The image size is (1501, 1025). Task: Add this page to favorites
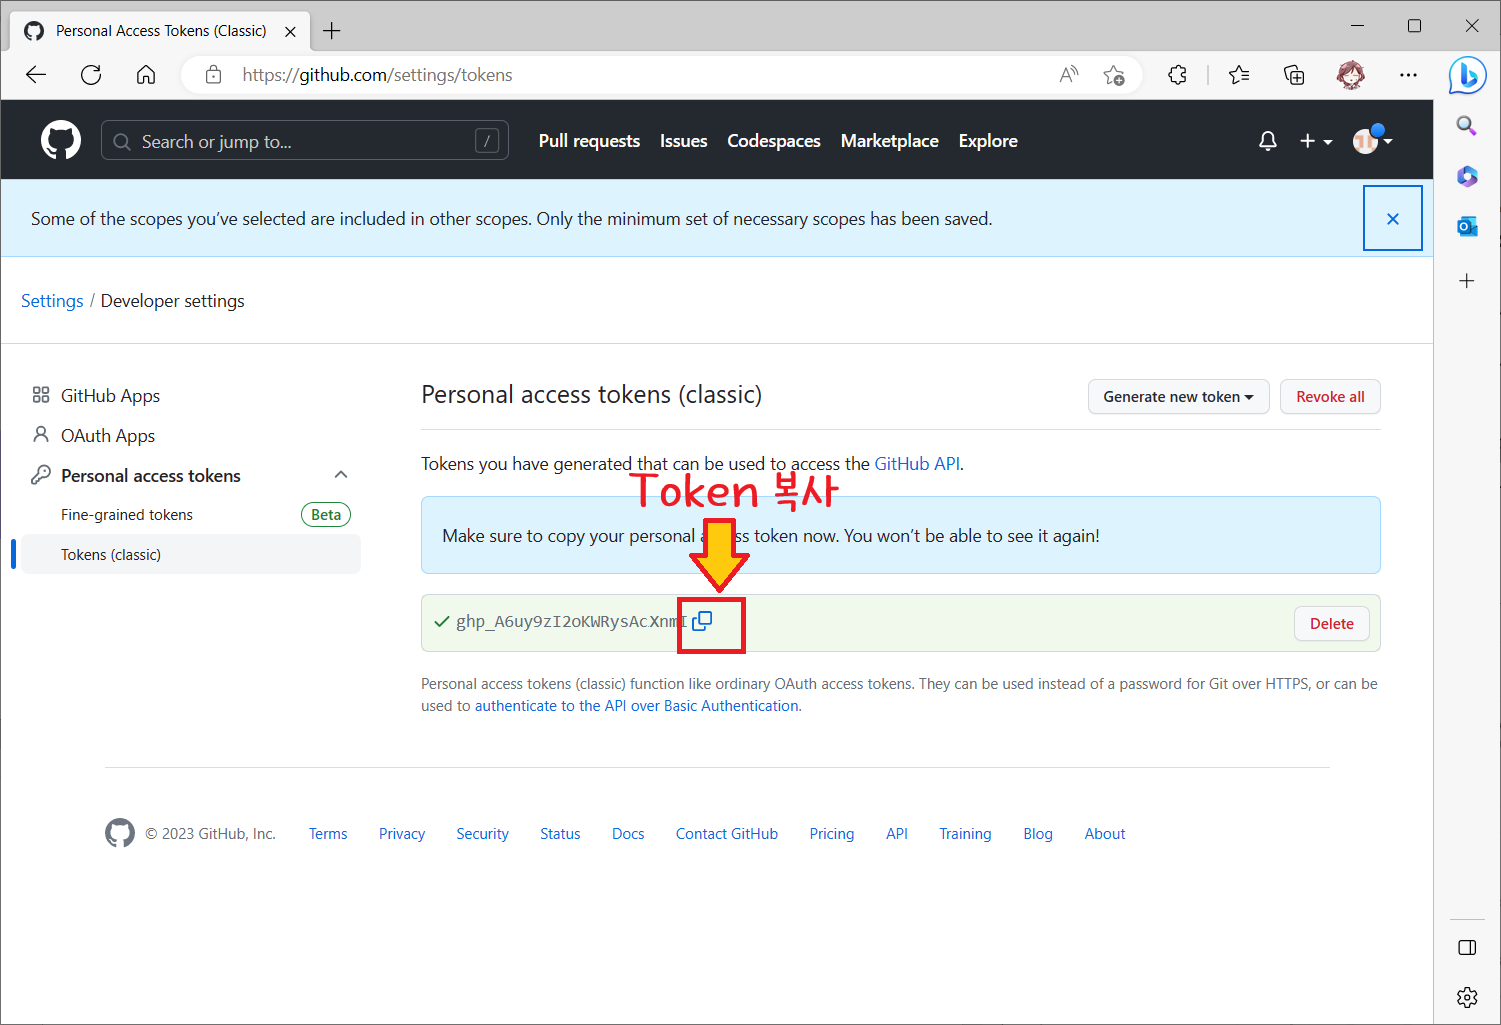(x=1114, y=75)
